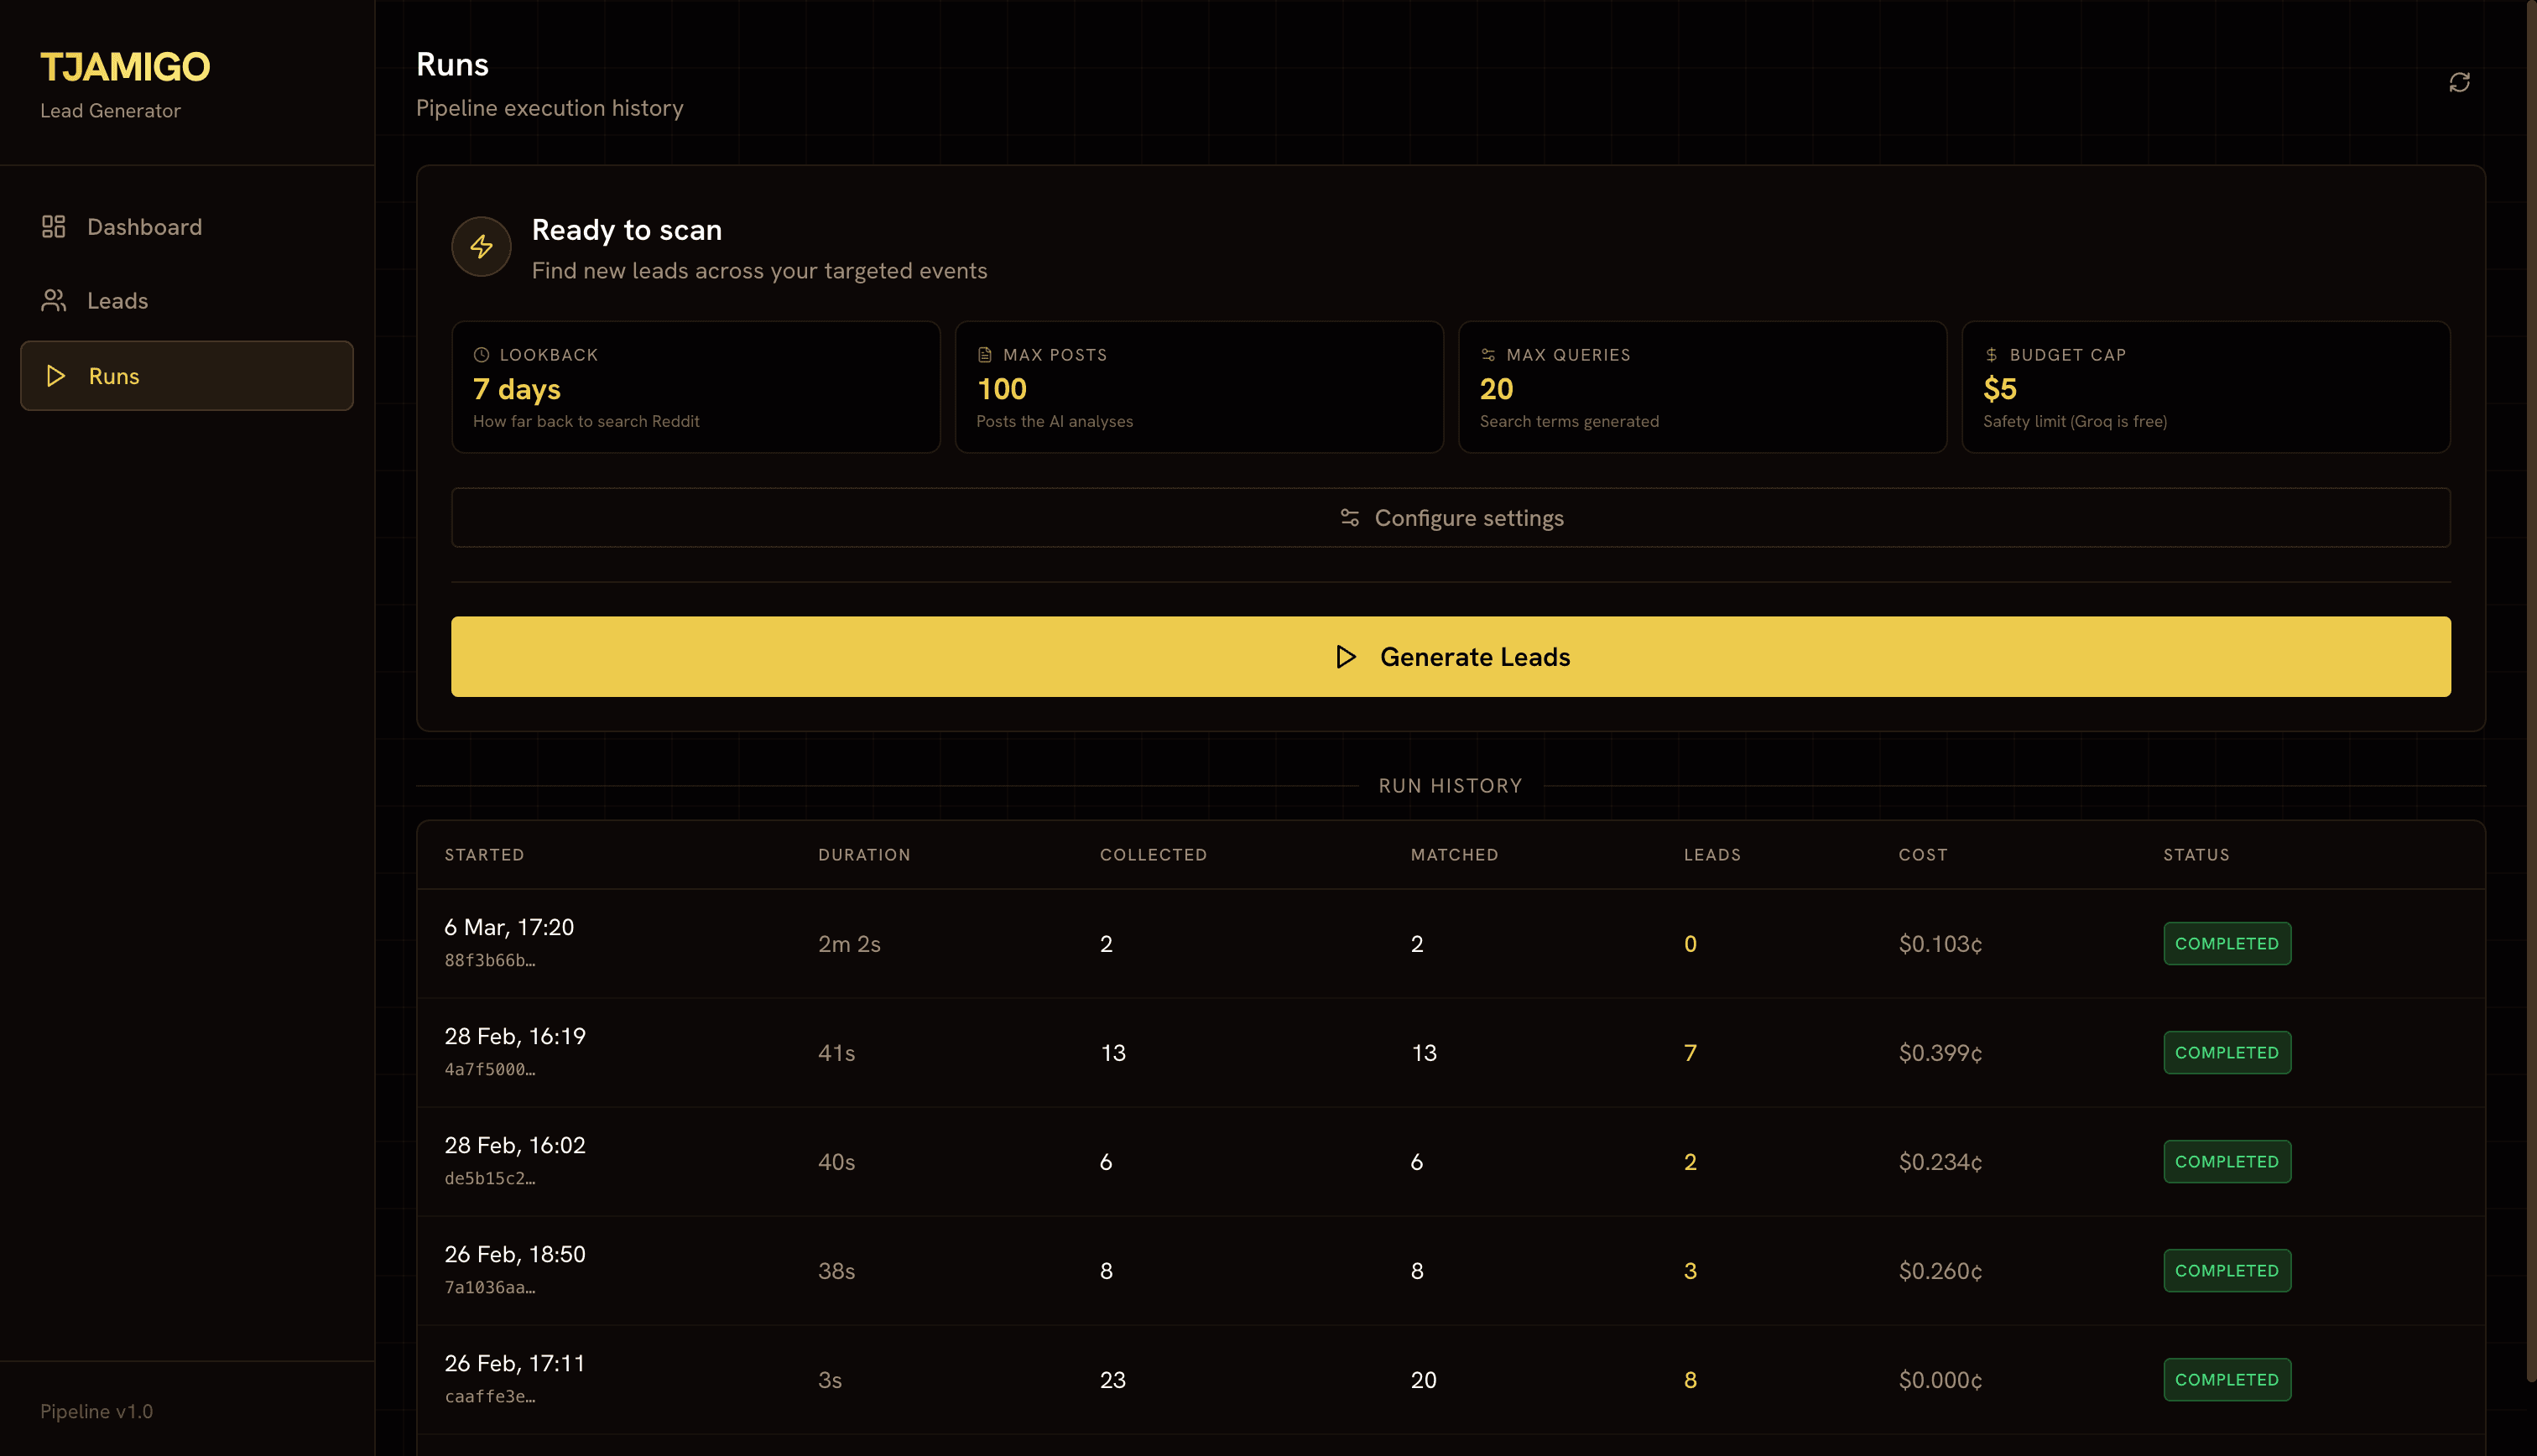Image resolution: width=2537 pixels, height=1456 pixels.
Task: Click the document icon on the Max Posts card
Action: pos(984,354)
